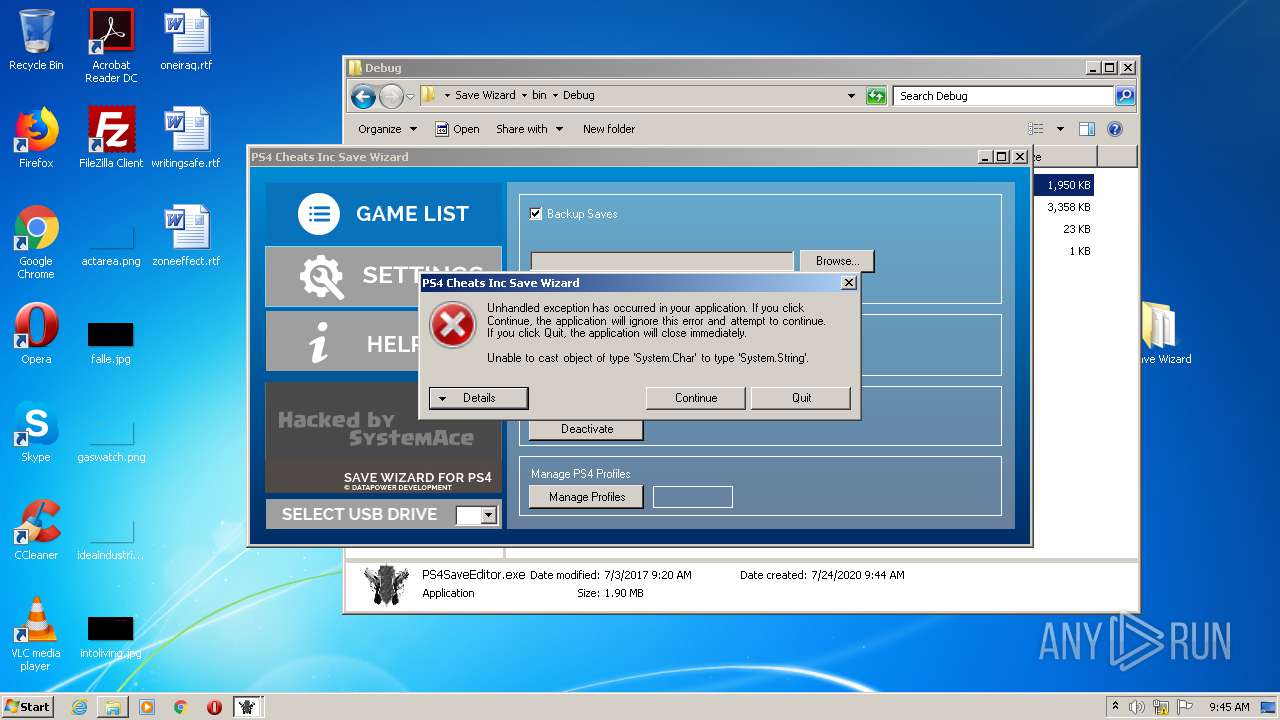
Task: Open the Opera browser shortcut
Action: pos(36,334)
